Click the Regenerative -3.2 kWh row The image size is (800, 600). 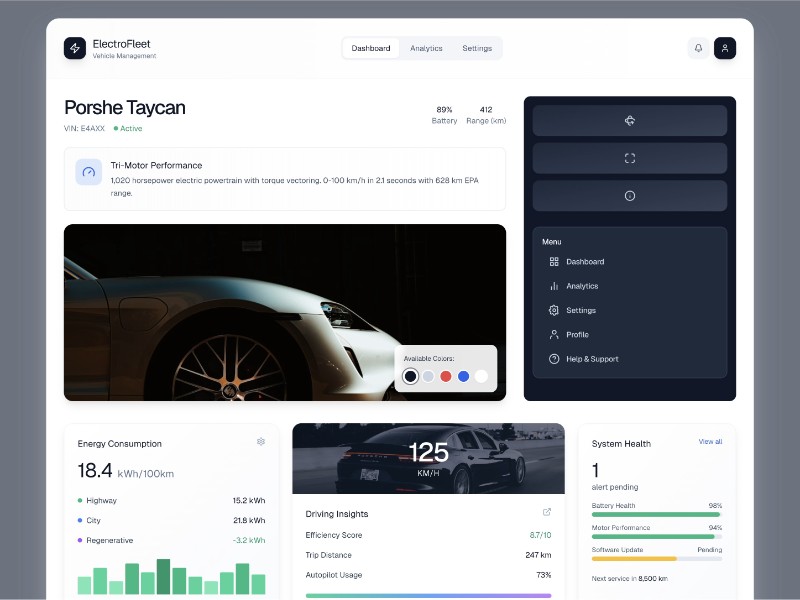click(x=171, y=540)
